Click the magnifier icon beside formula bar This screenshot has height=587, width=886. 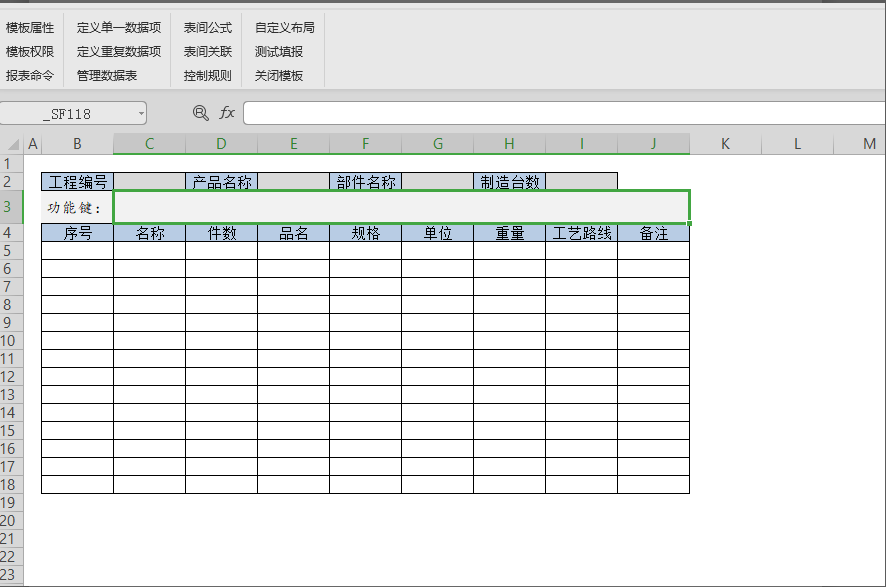point(200,113)
